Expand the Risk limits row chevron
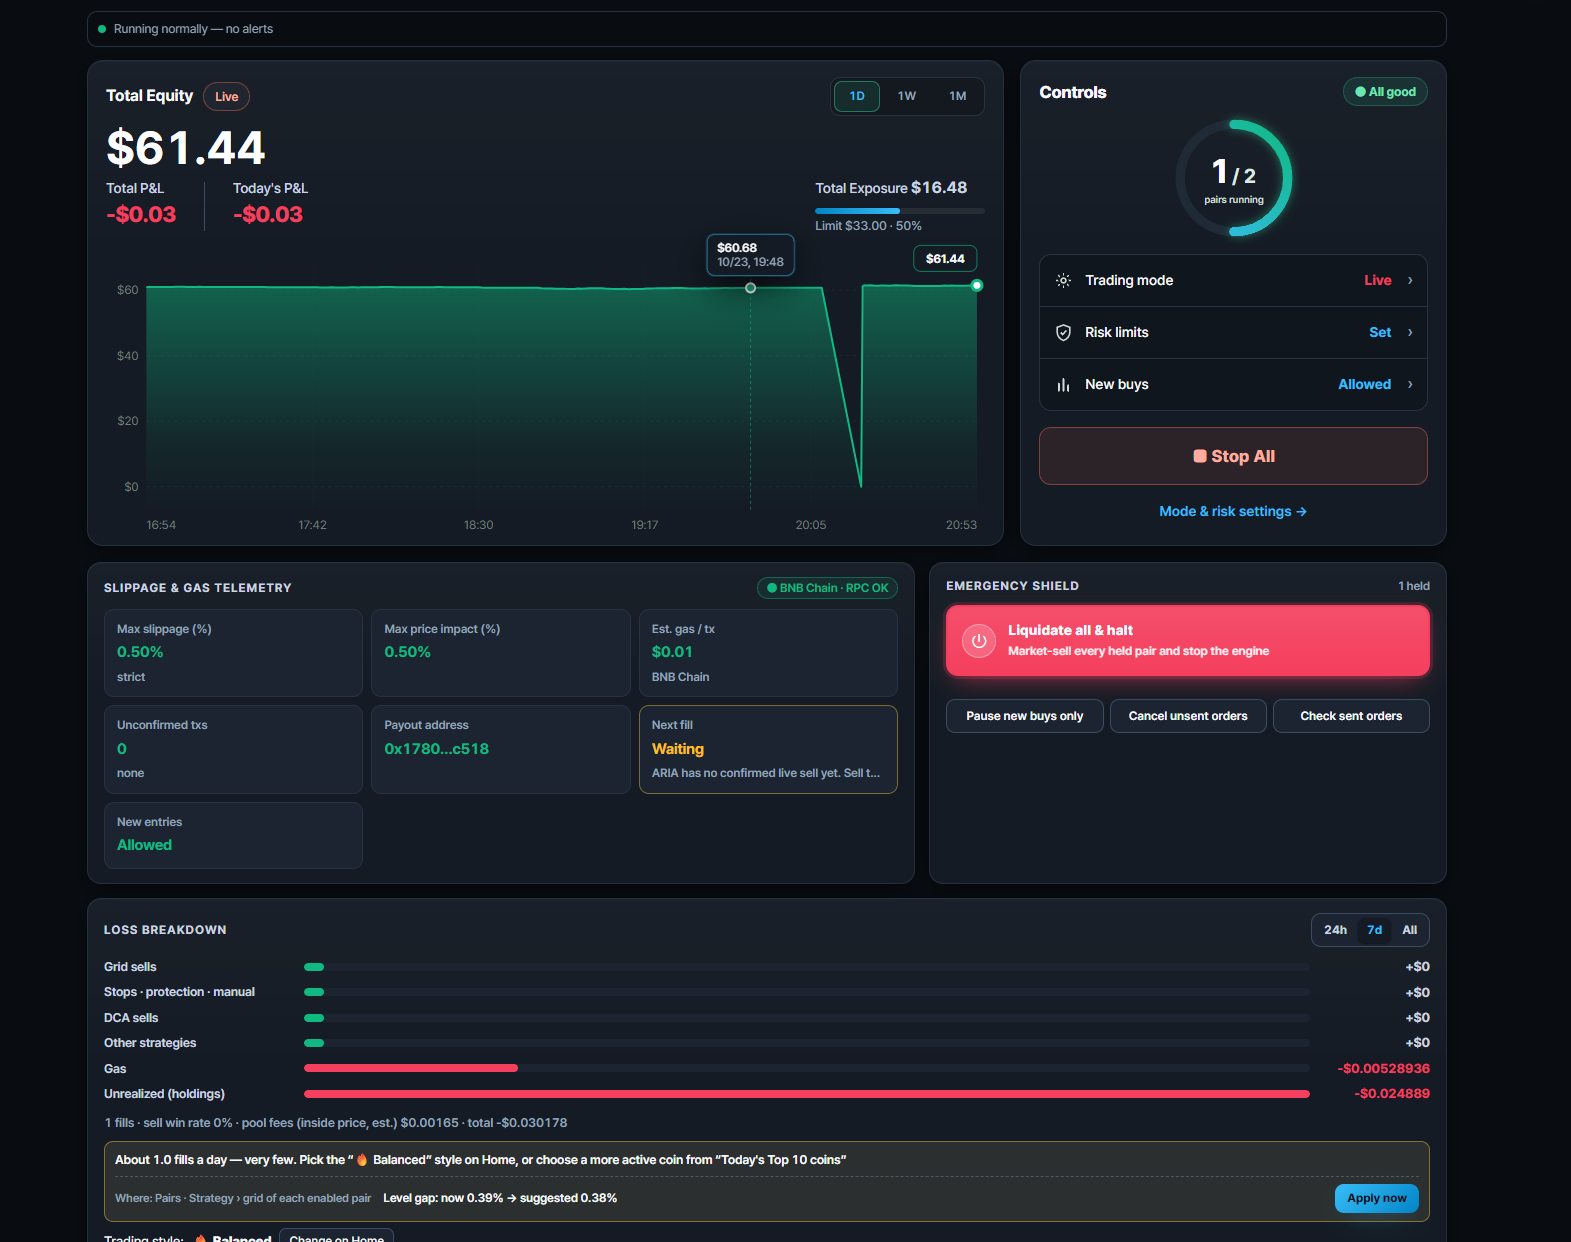 point(1410,332)
